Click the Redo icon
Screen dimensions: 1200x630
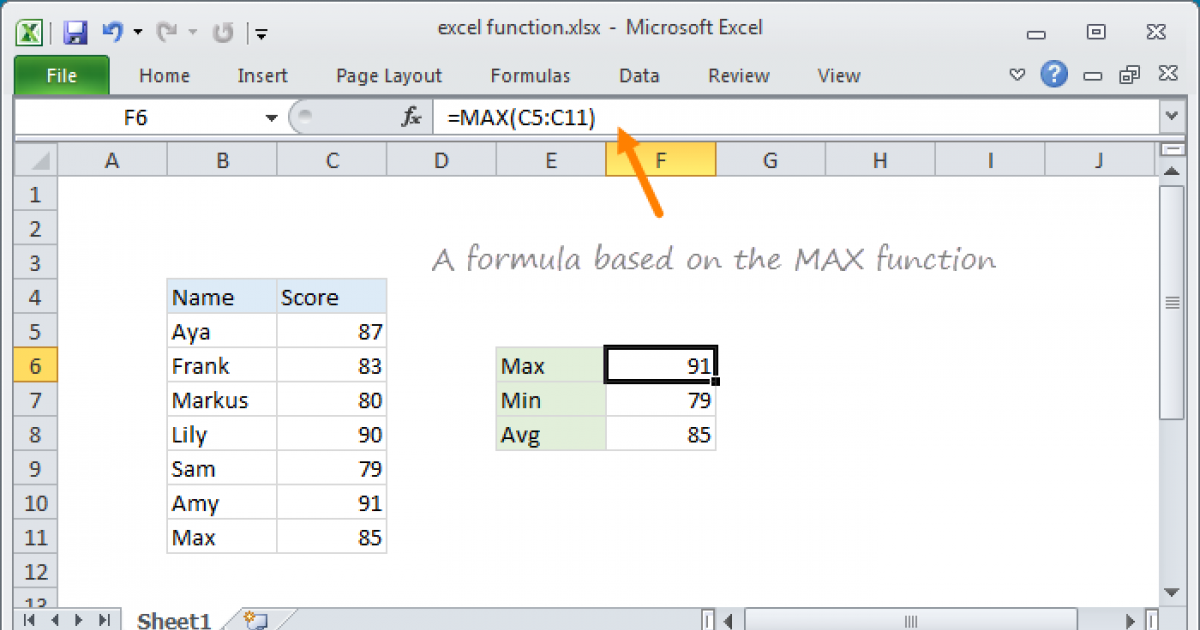pyautogui.click(x=168, y=31)
